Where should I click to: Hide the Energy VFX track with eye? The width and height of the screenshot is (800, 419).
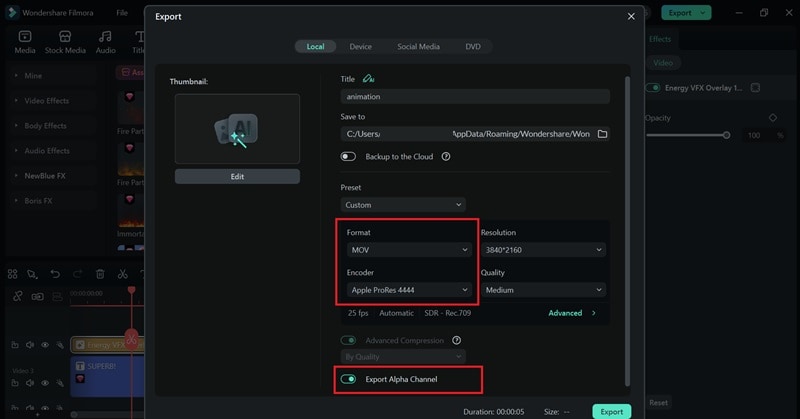pos(45,345)
